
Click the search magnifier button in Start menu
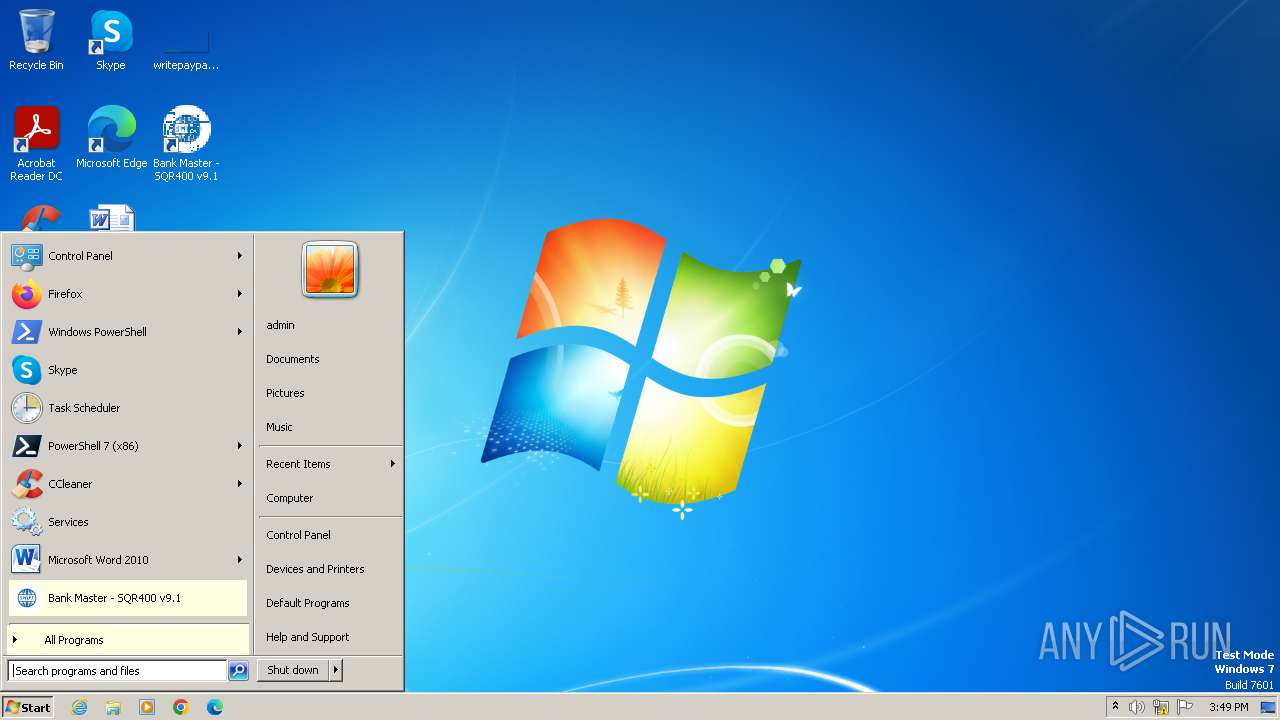pyautogui.click(x=238, y=671)
